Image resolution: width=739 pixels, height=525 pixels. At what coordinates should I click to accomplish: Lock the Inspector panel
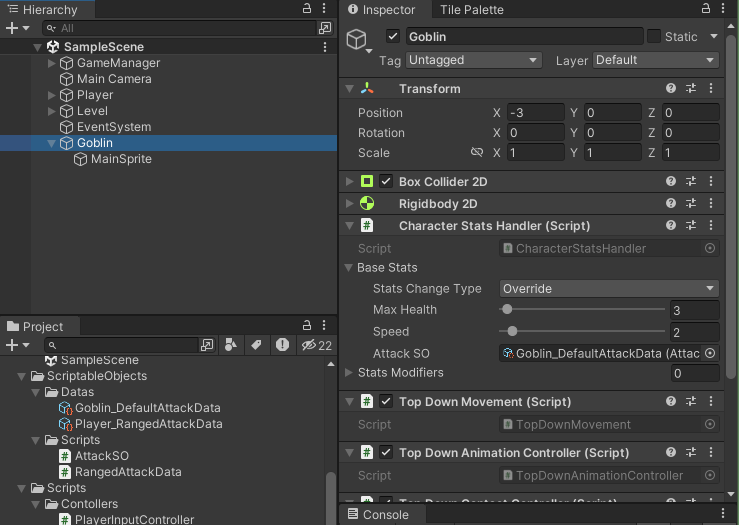pyautogui.click(x=706, y=8)
